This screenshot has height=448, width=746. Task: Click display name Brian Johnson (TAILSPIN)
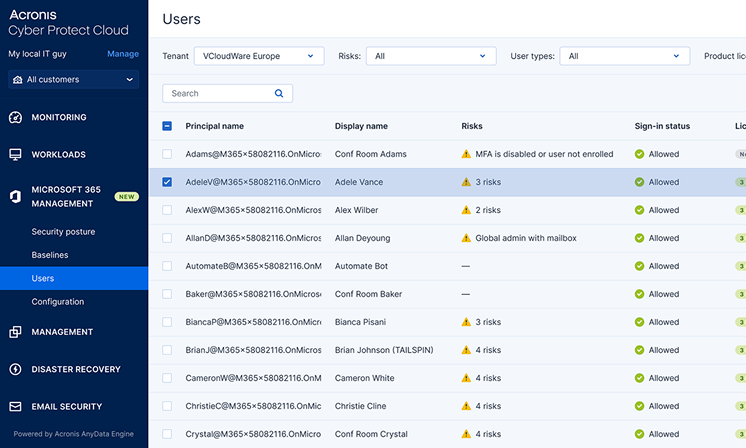(x=384, y=350)
